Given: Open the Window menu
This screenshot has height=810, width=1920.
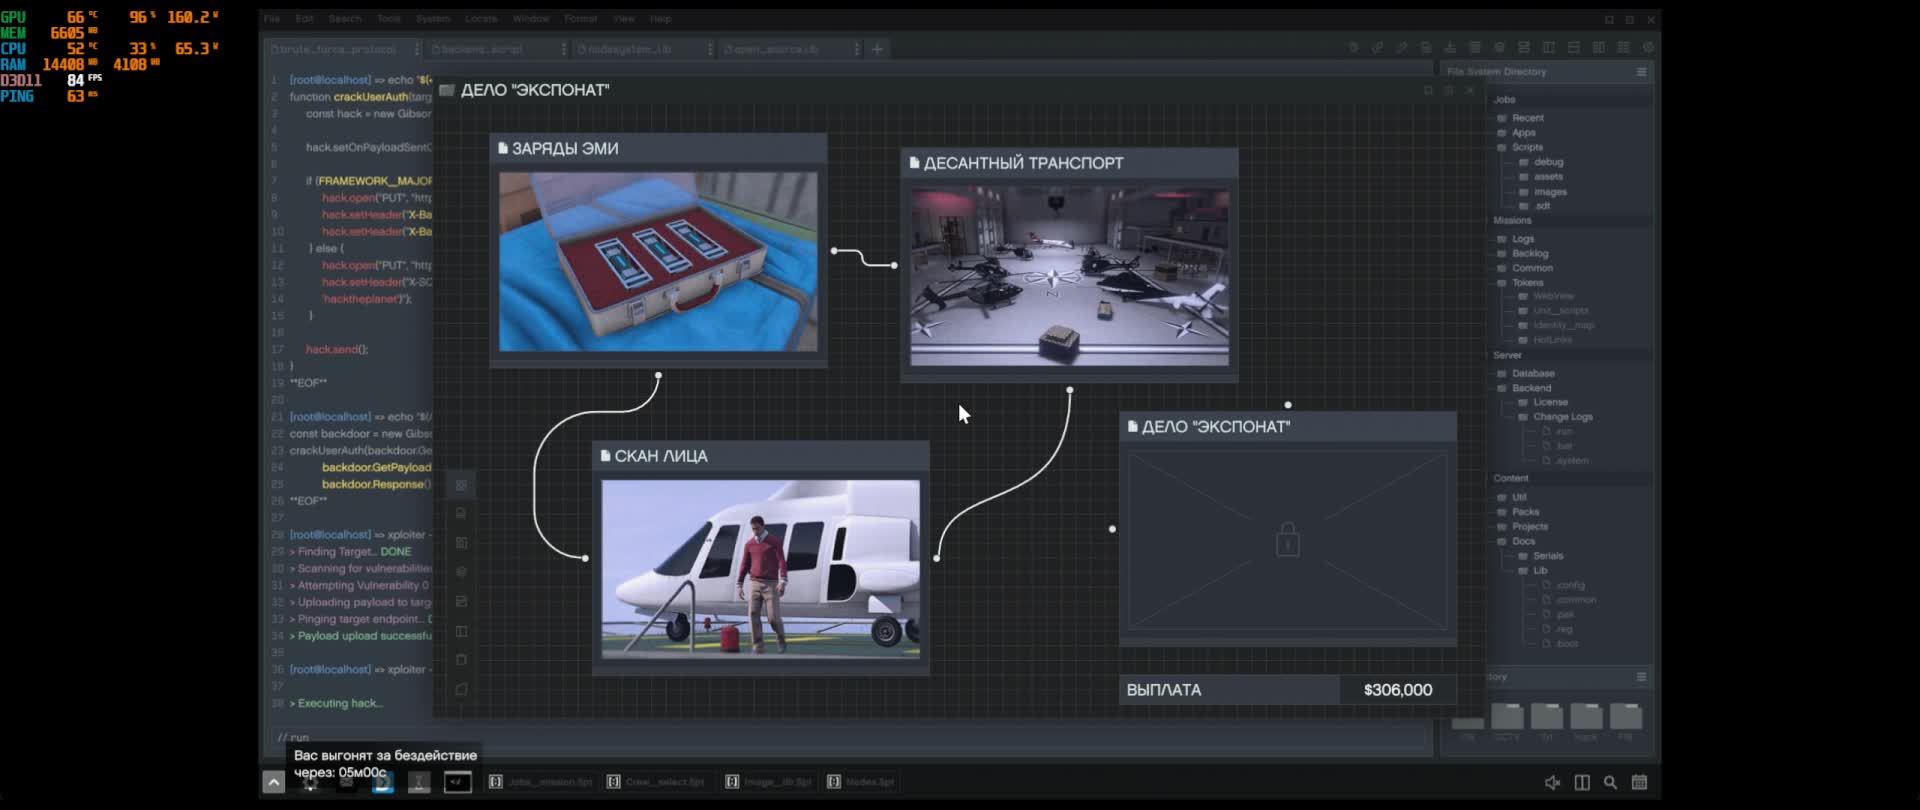Looking at the screenshot, I should coord(531,19).
